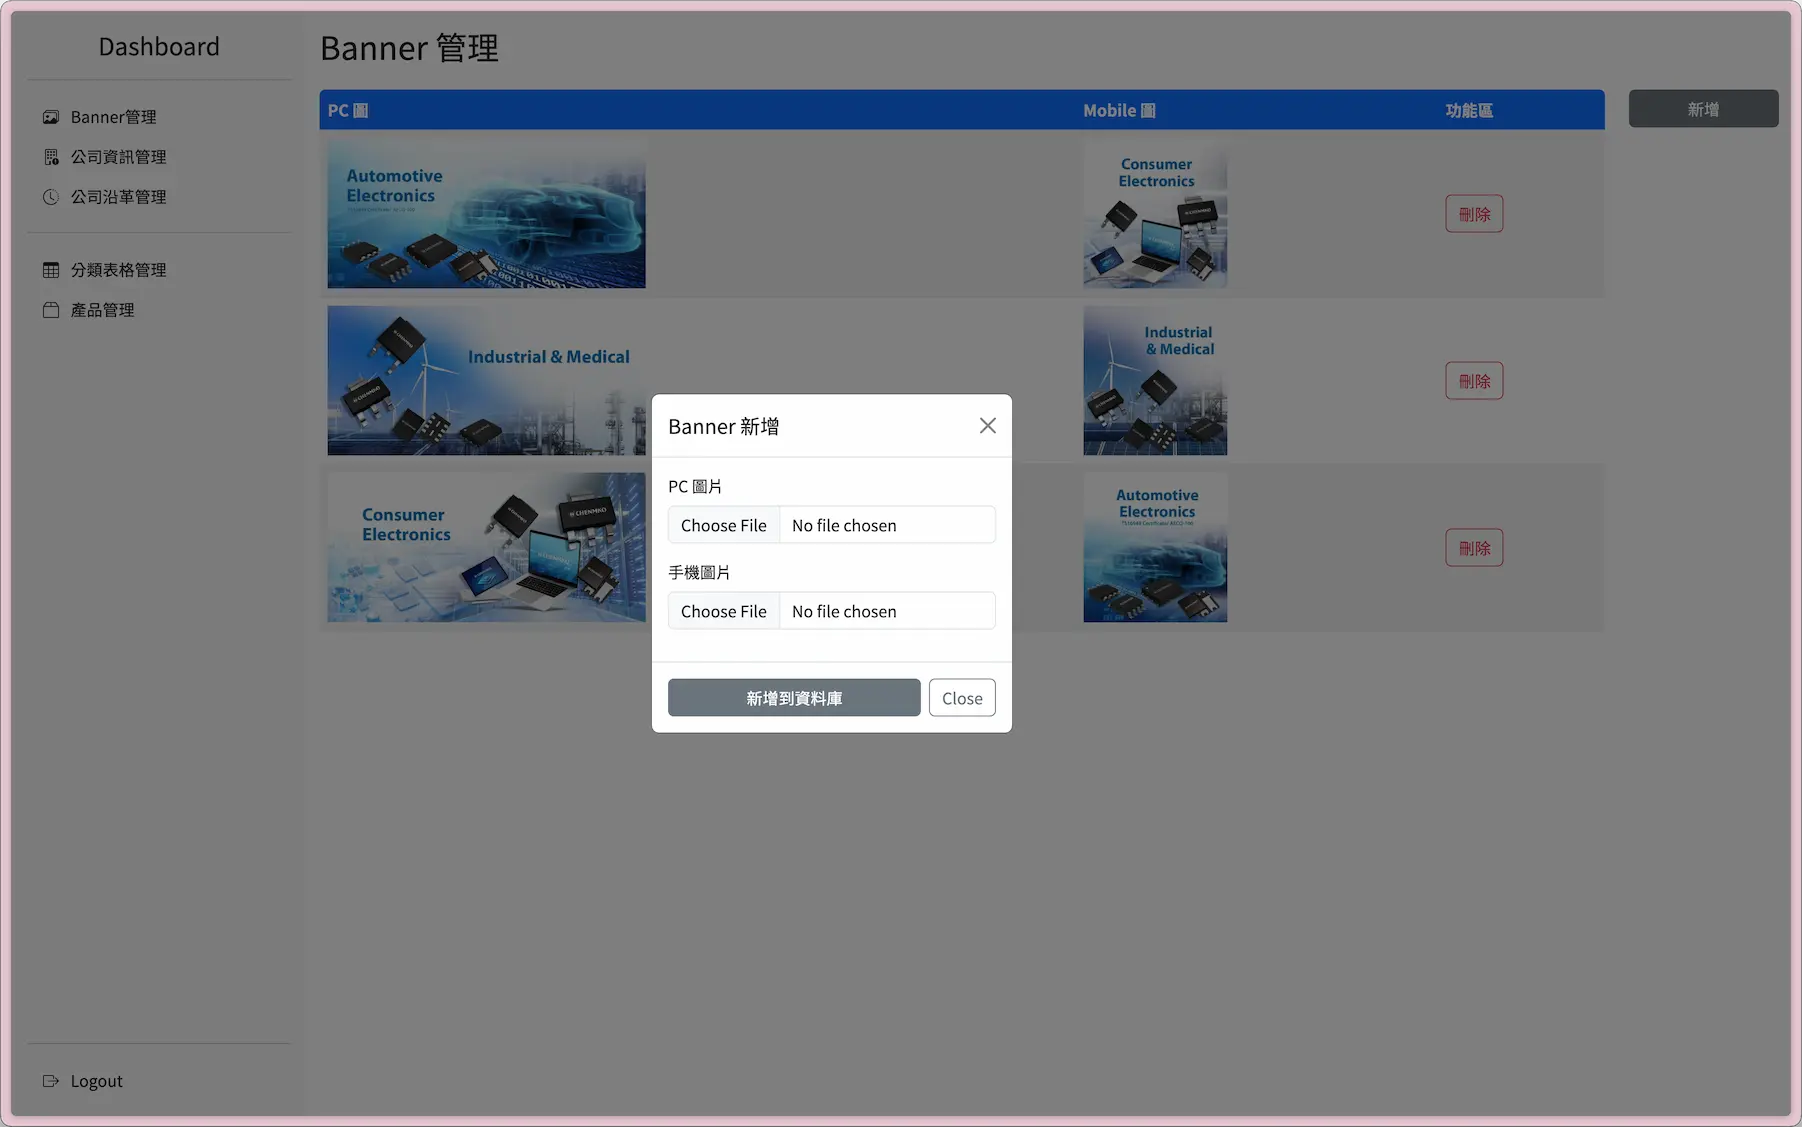The width and height of the screenshot is (1802, 1127).
Task: Open the 公司資訊管理 menu item
Action: pos(118,157)
